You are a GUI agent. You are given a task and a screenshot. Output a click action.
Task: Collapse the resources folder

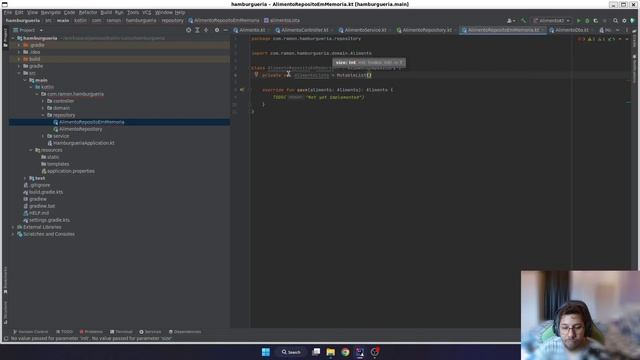point(31,150)
